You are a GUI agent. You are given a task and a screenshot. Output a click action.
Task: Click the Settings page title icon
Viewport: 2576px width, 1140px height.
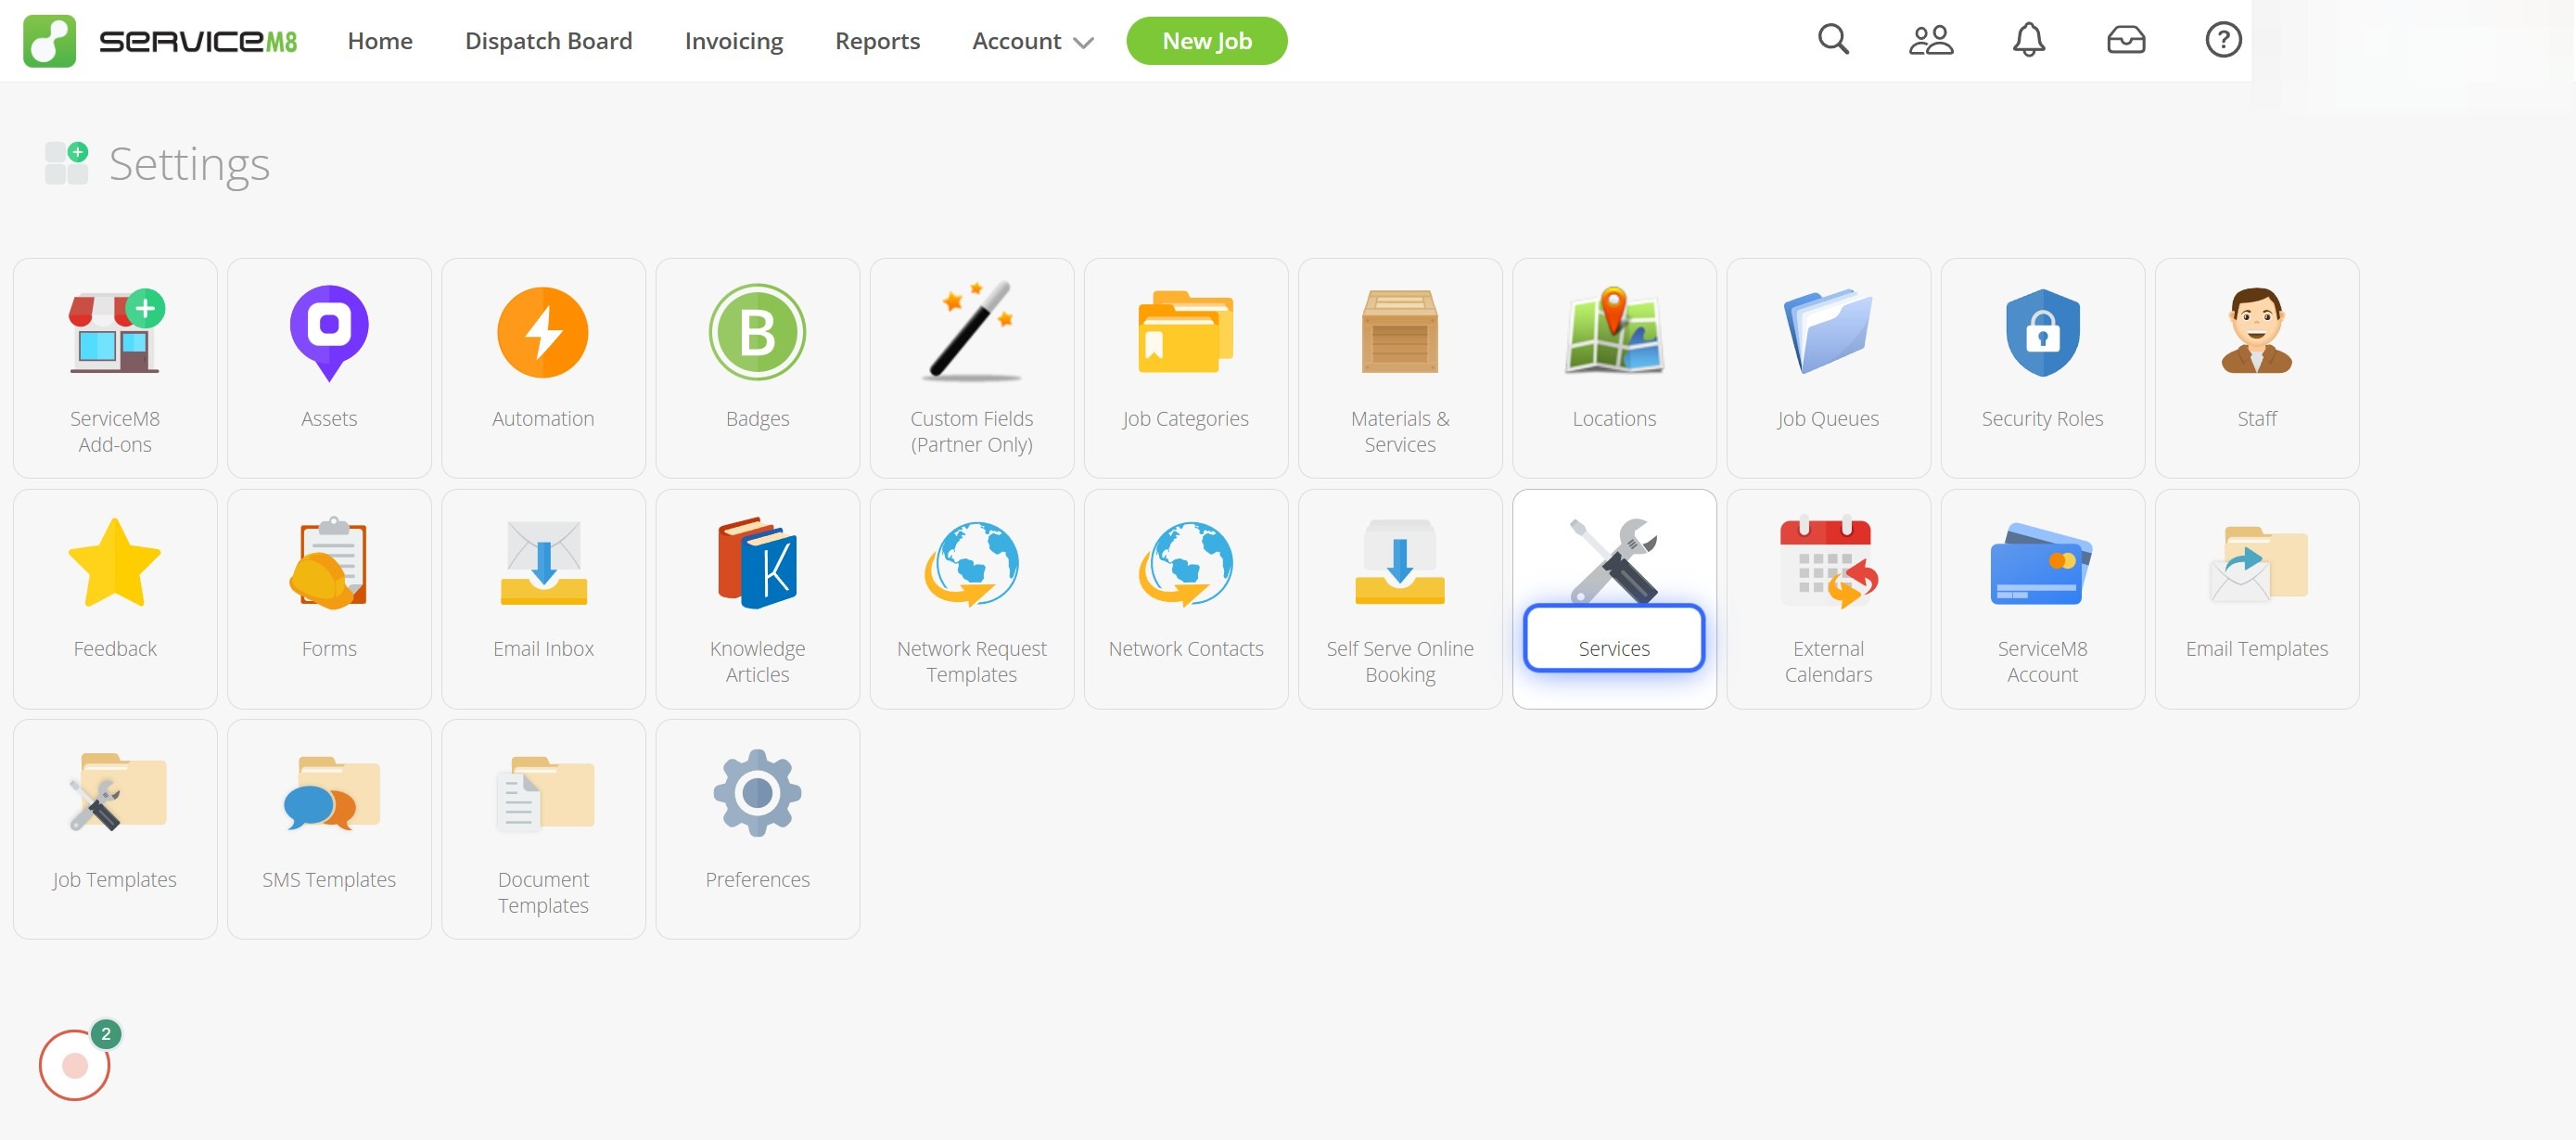66,163
